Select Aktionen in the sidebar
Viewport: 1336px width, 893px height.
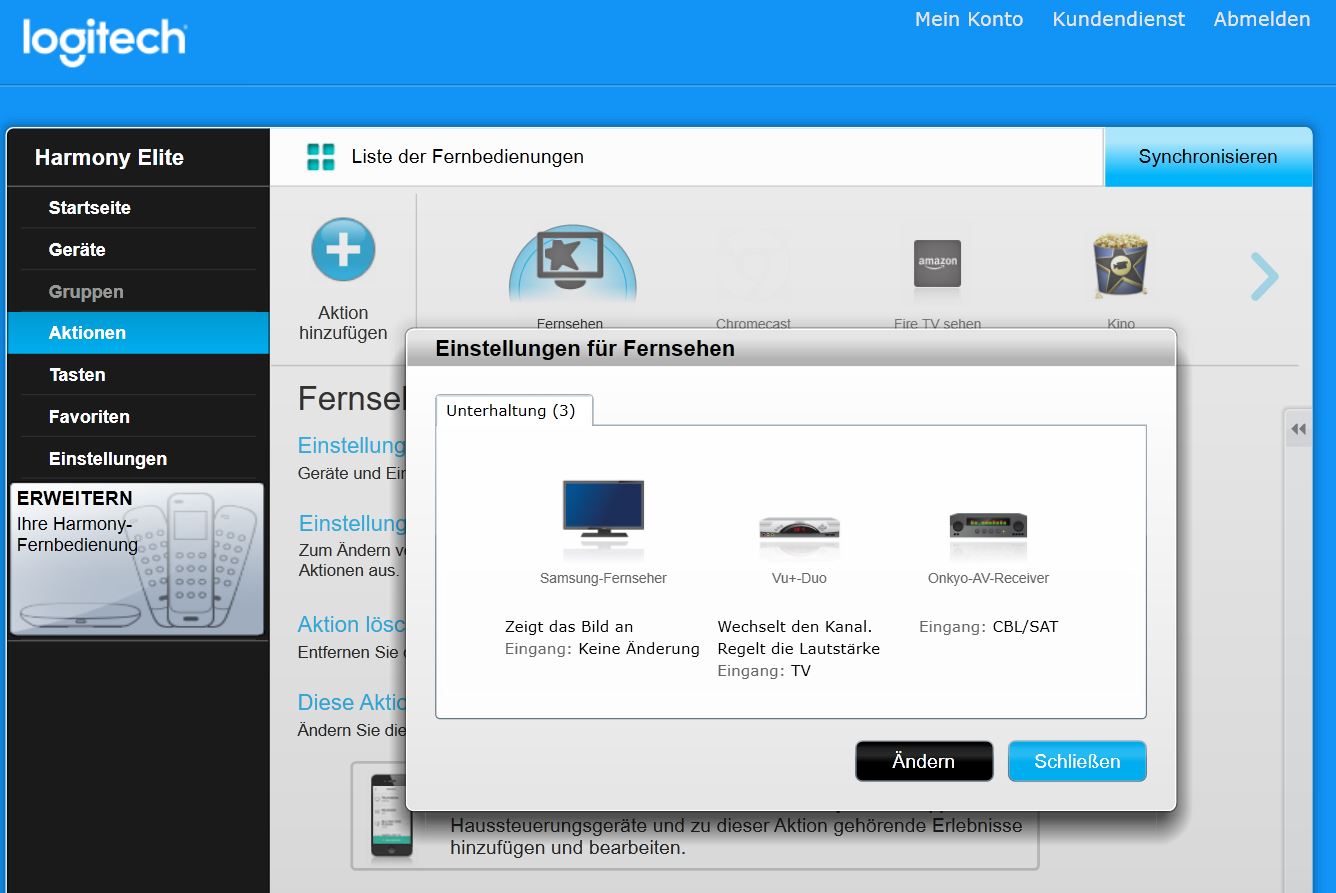(x=138, y=333)
